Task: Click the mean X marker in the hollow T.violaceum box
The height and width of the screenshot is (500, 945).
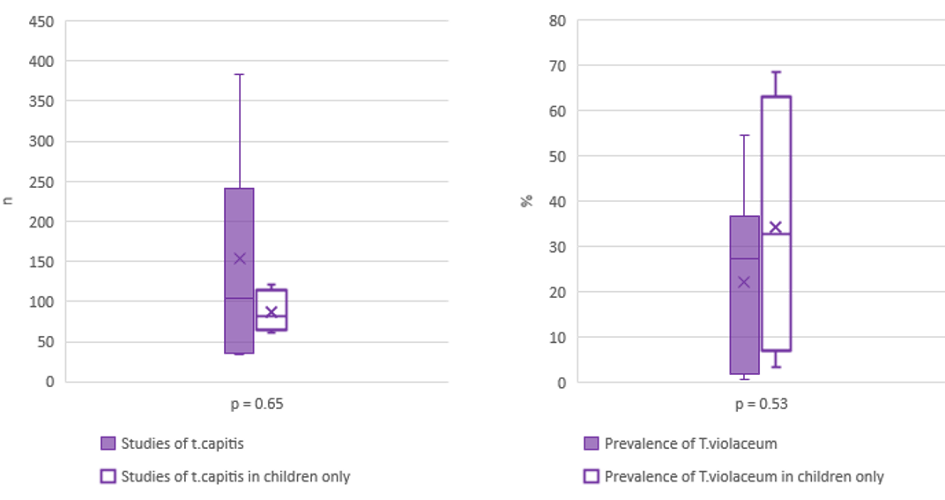Action: pos(775,228)
